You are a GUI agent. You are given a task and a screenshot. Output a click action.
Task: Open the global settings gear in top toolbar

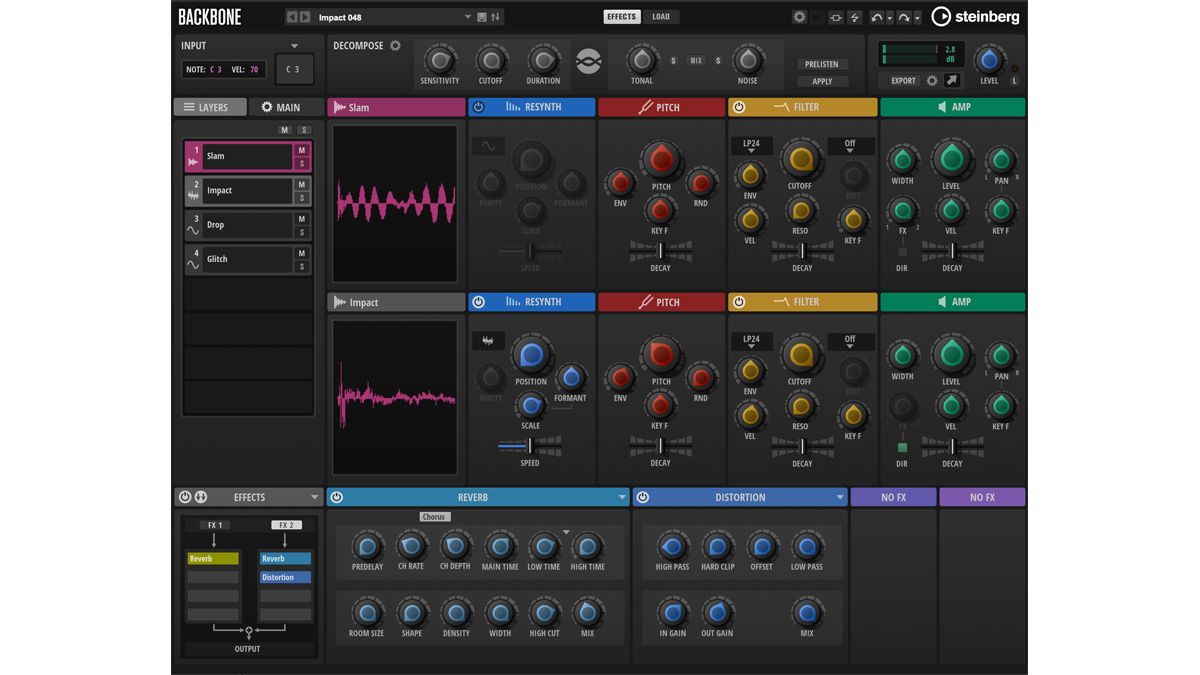(798, 16)
